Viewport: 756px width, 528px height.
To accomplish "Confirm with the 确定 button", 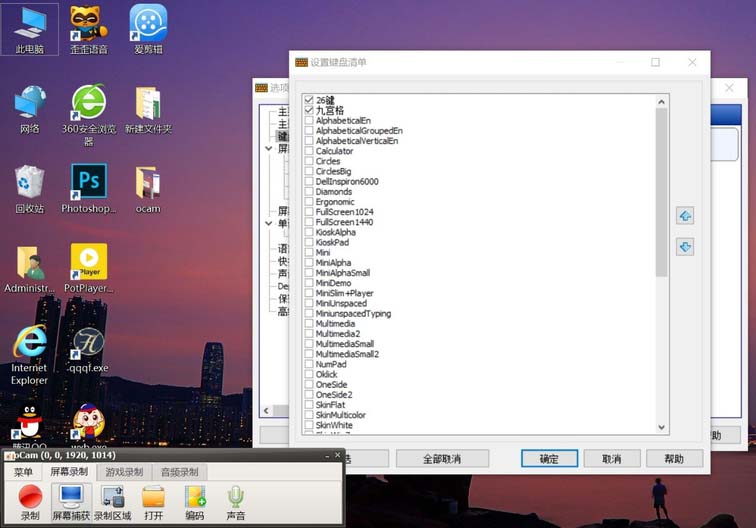I will pos(549,459).
